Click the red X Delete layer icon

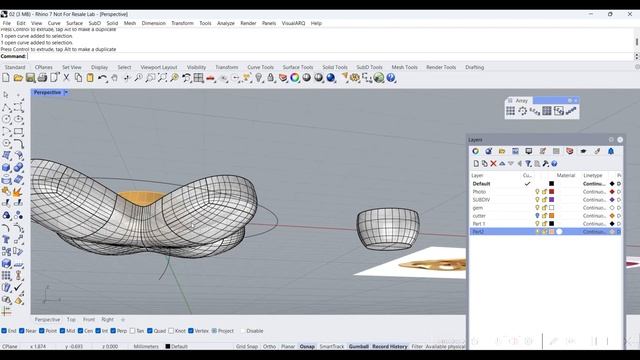493,164
